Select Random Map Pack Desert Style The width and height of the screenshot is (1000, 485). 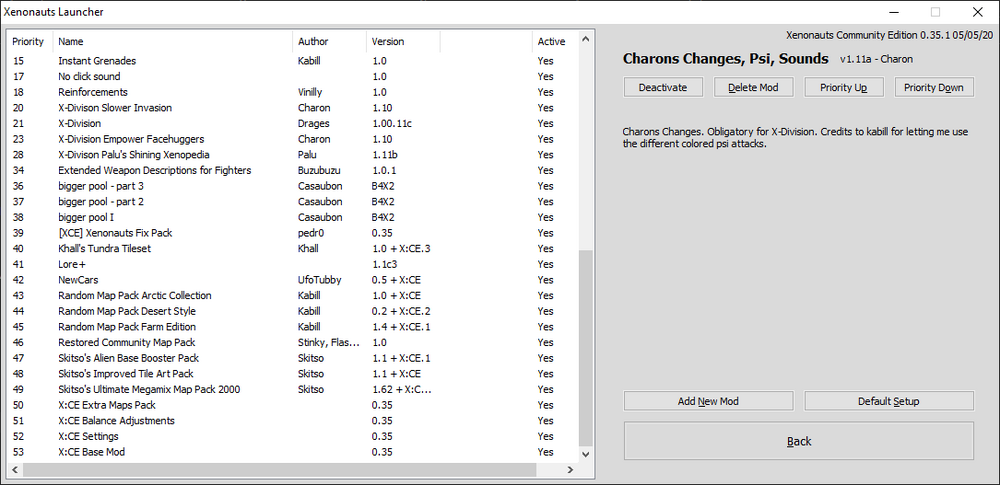[x=293, y=311]
